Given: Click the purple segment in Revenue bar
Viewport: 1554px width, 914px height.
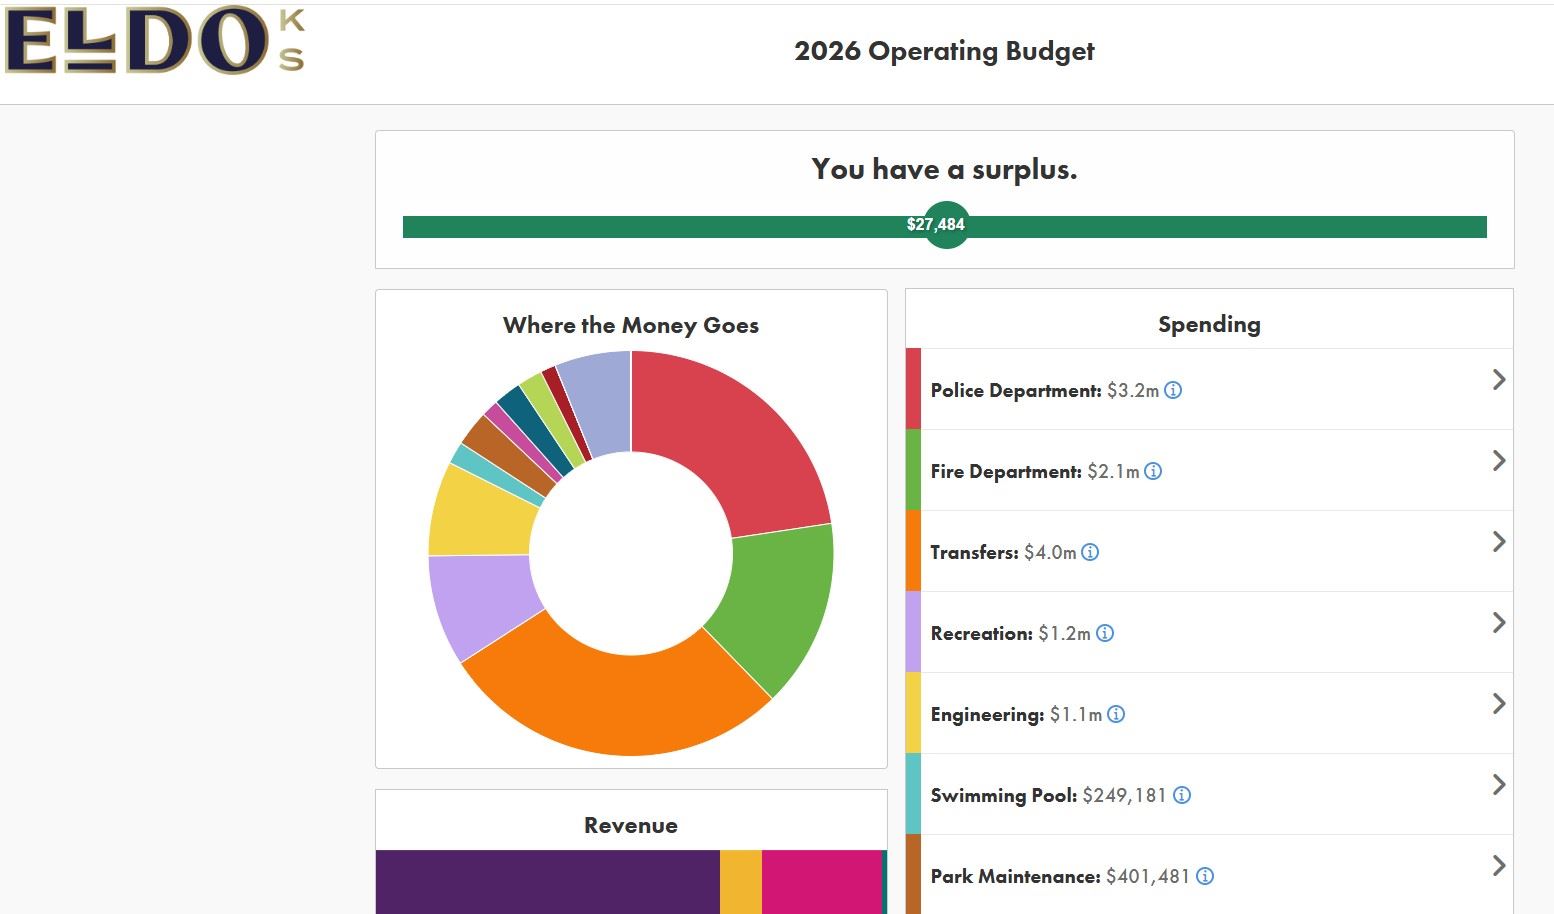Looking at the screenshot, I should click(547, 882).
